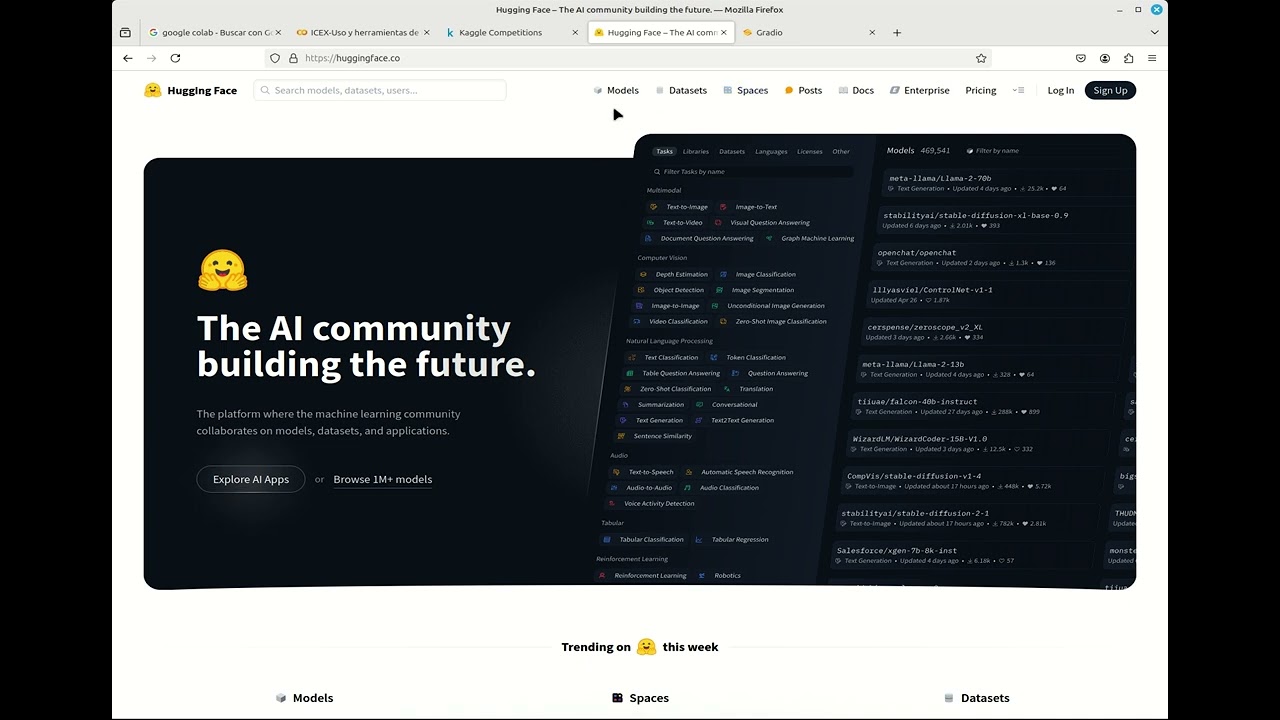Click the magnifier icon in the search box

265,90
